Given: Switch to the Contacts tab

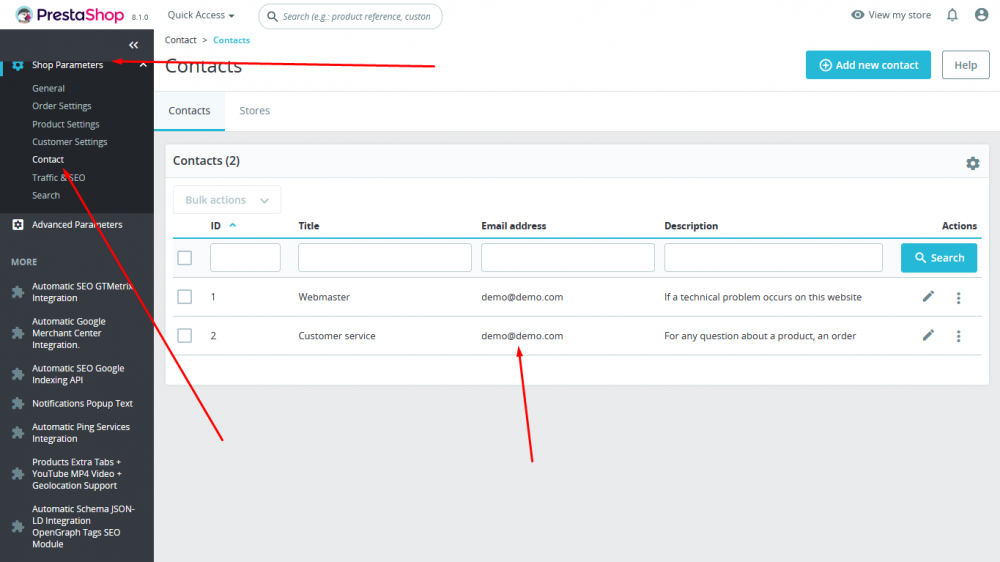Looking at the screenshot, I should tap(189, 110).
